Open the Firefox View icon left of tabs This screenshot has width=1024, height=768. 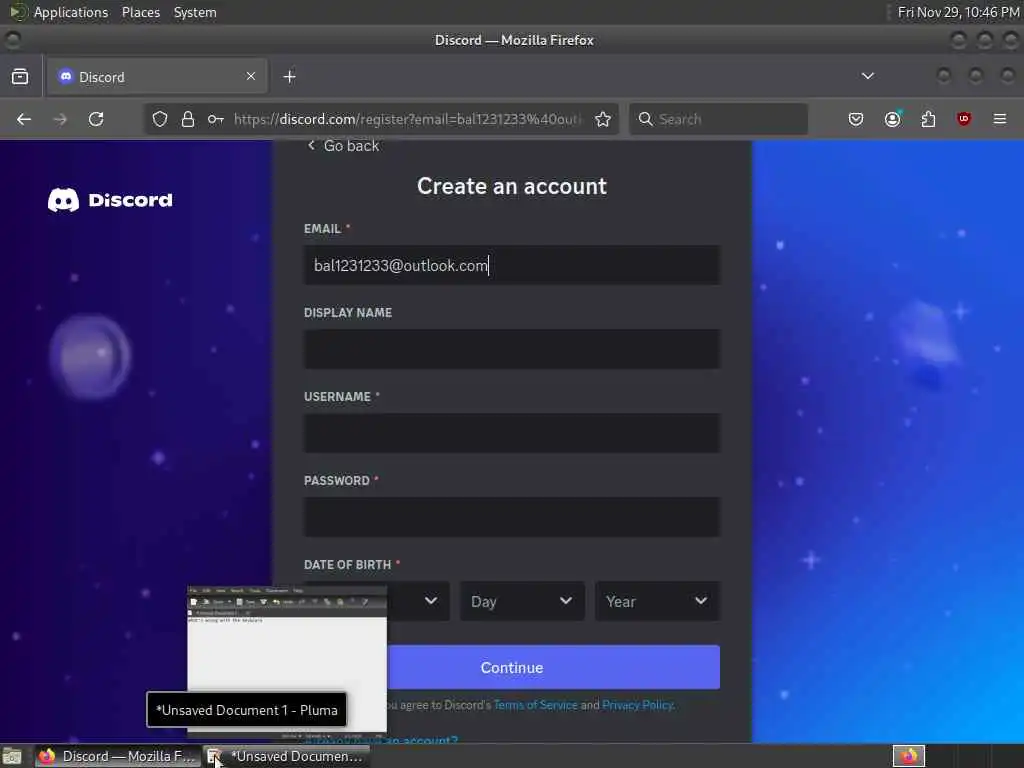[x=20, y=76]
